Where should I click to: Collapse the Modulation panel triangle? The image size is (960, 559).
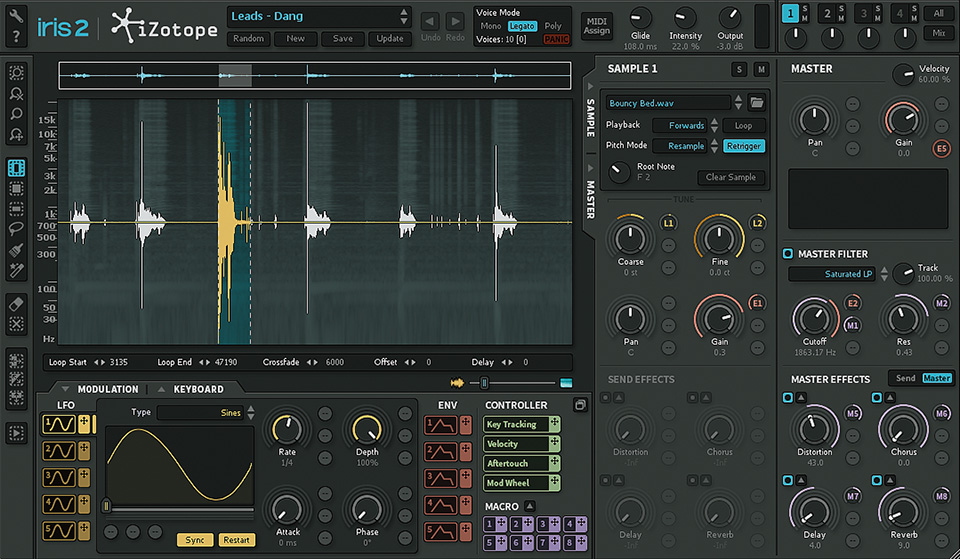pos(66,389)
